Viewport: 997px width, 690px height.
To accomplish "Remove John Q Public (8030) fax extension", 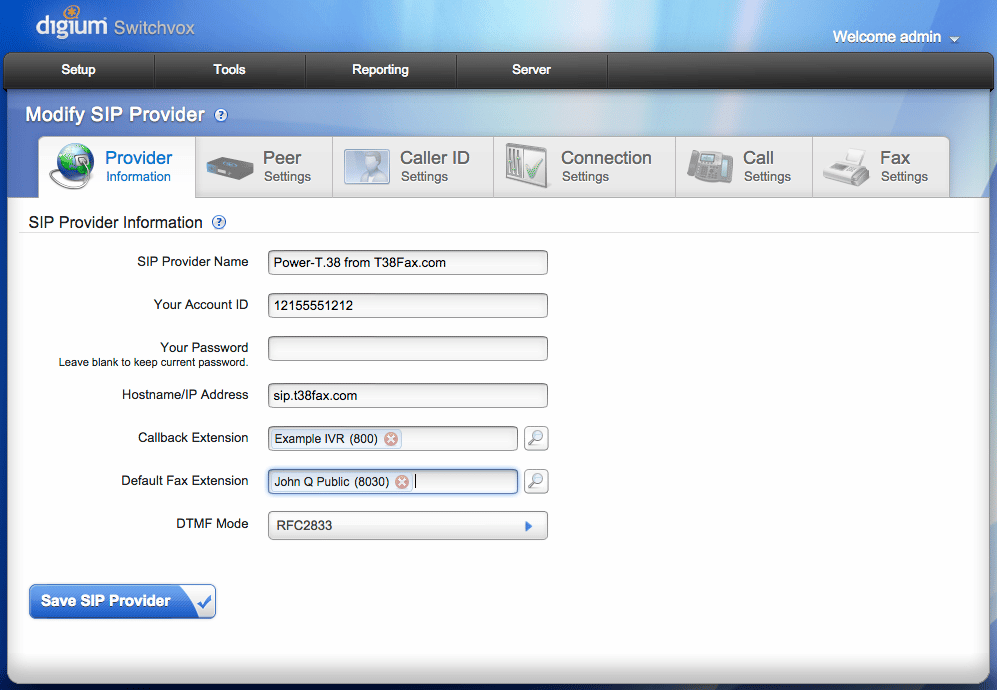I will [x=402, y=482].
